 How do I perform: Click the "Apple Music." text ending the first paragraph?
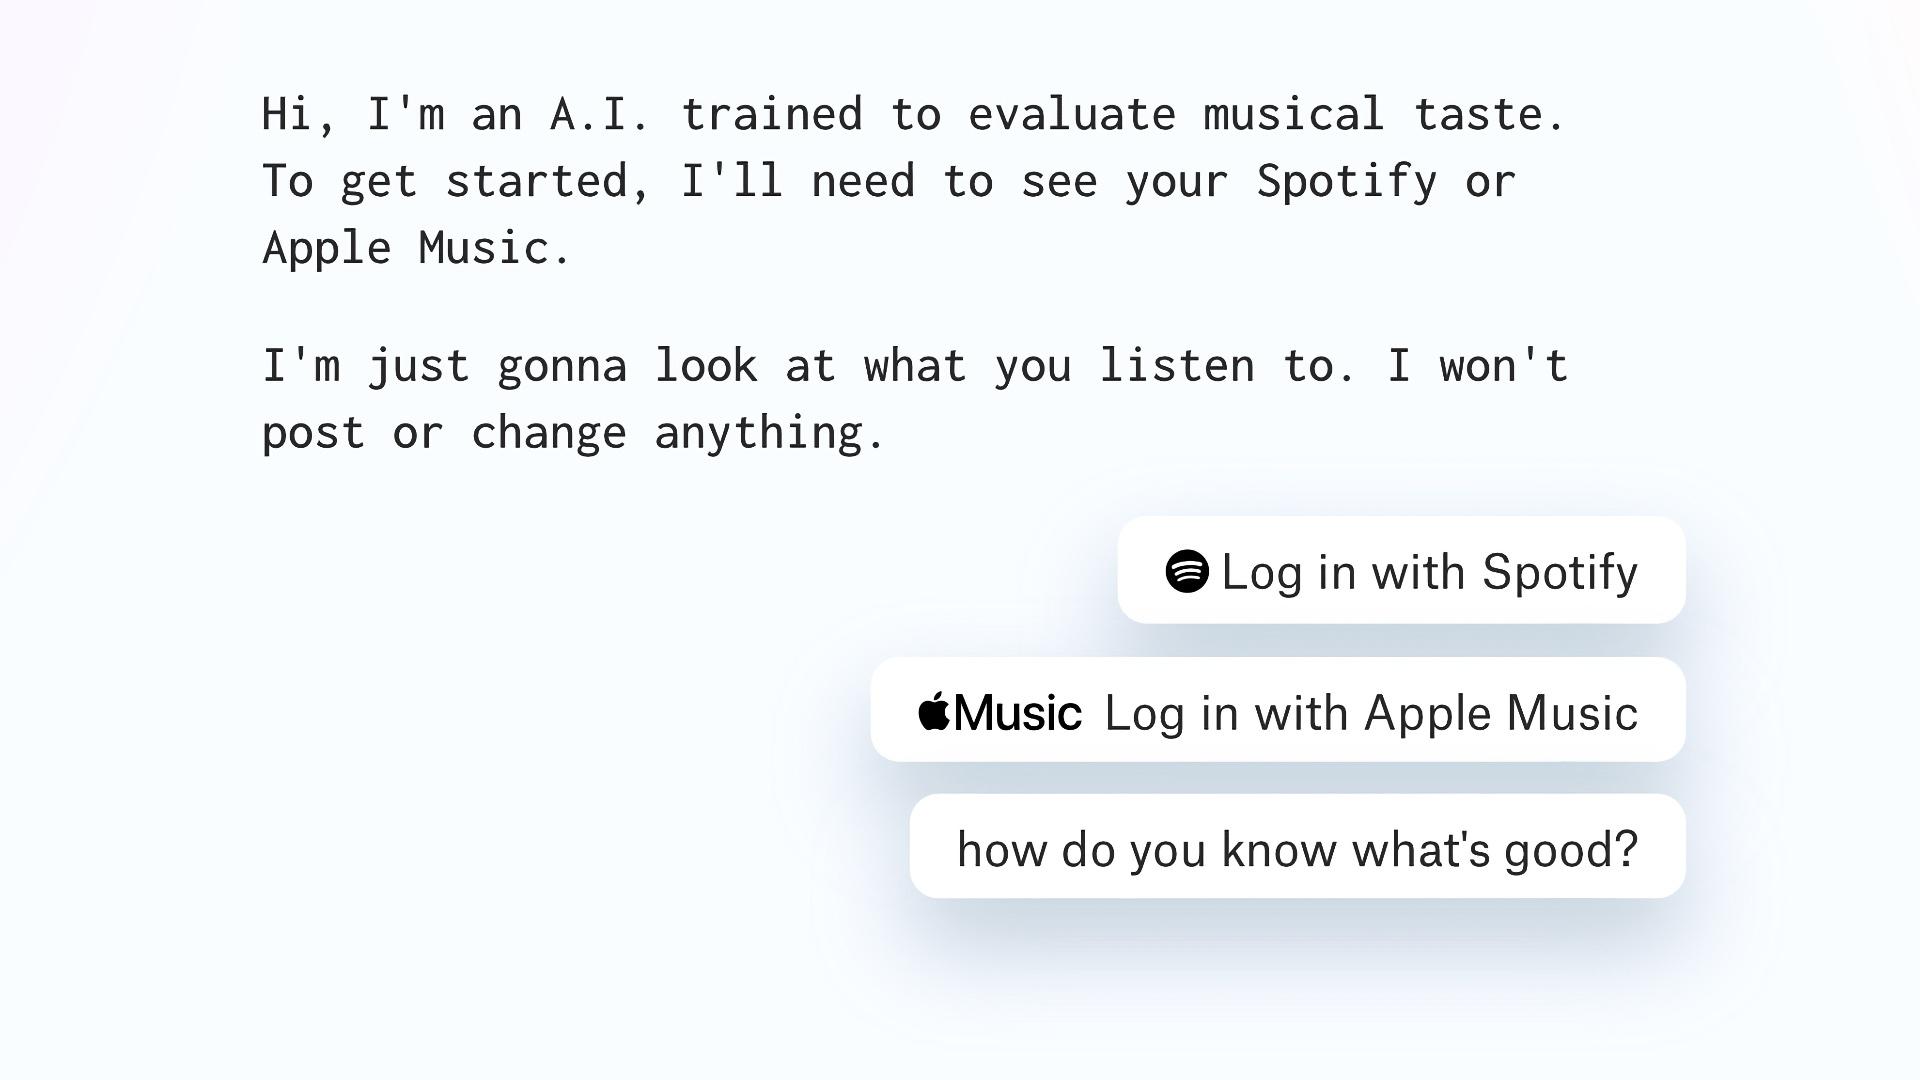[416, 248]
